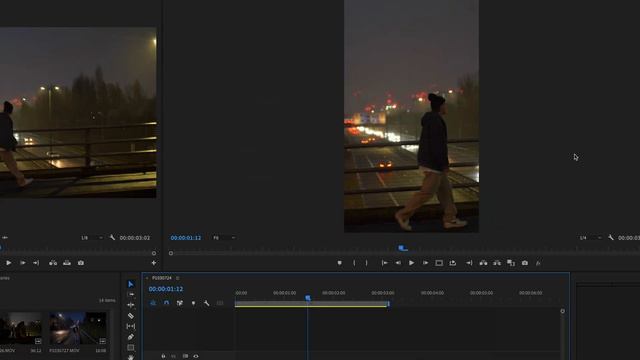Click the Source monitor duration 00:00:03:02
This screenshot has width=640, height=360.
tap(135, 238)
